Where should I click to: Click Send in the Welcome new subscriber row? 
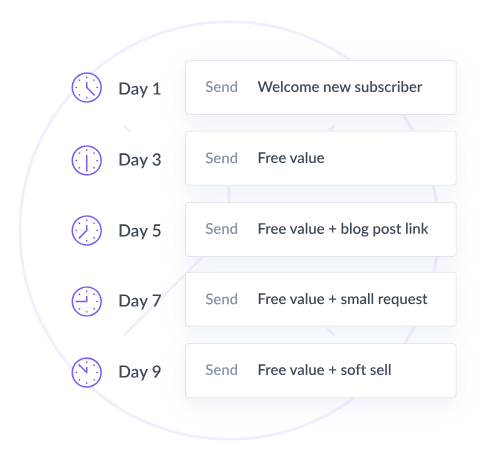(x=222, y=87)
